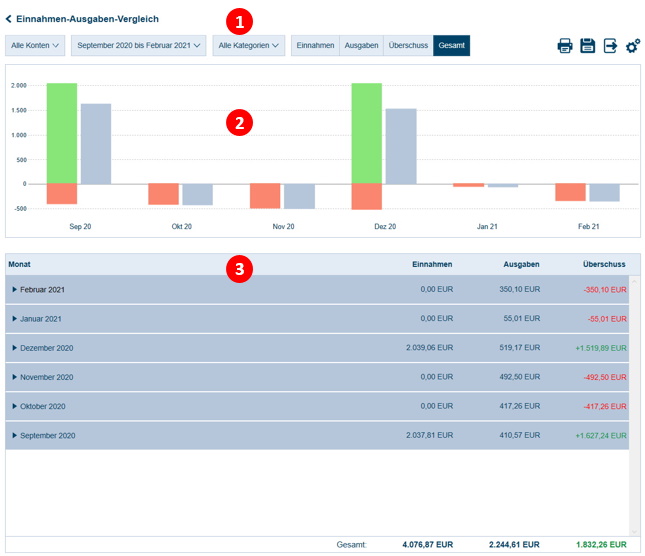This screenshot has height=556, width=645.
Task: Click the 410,57 EUR expense value
Action: click(520, 435)
